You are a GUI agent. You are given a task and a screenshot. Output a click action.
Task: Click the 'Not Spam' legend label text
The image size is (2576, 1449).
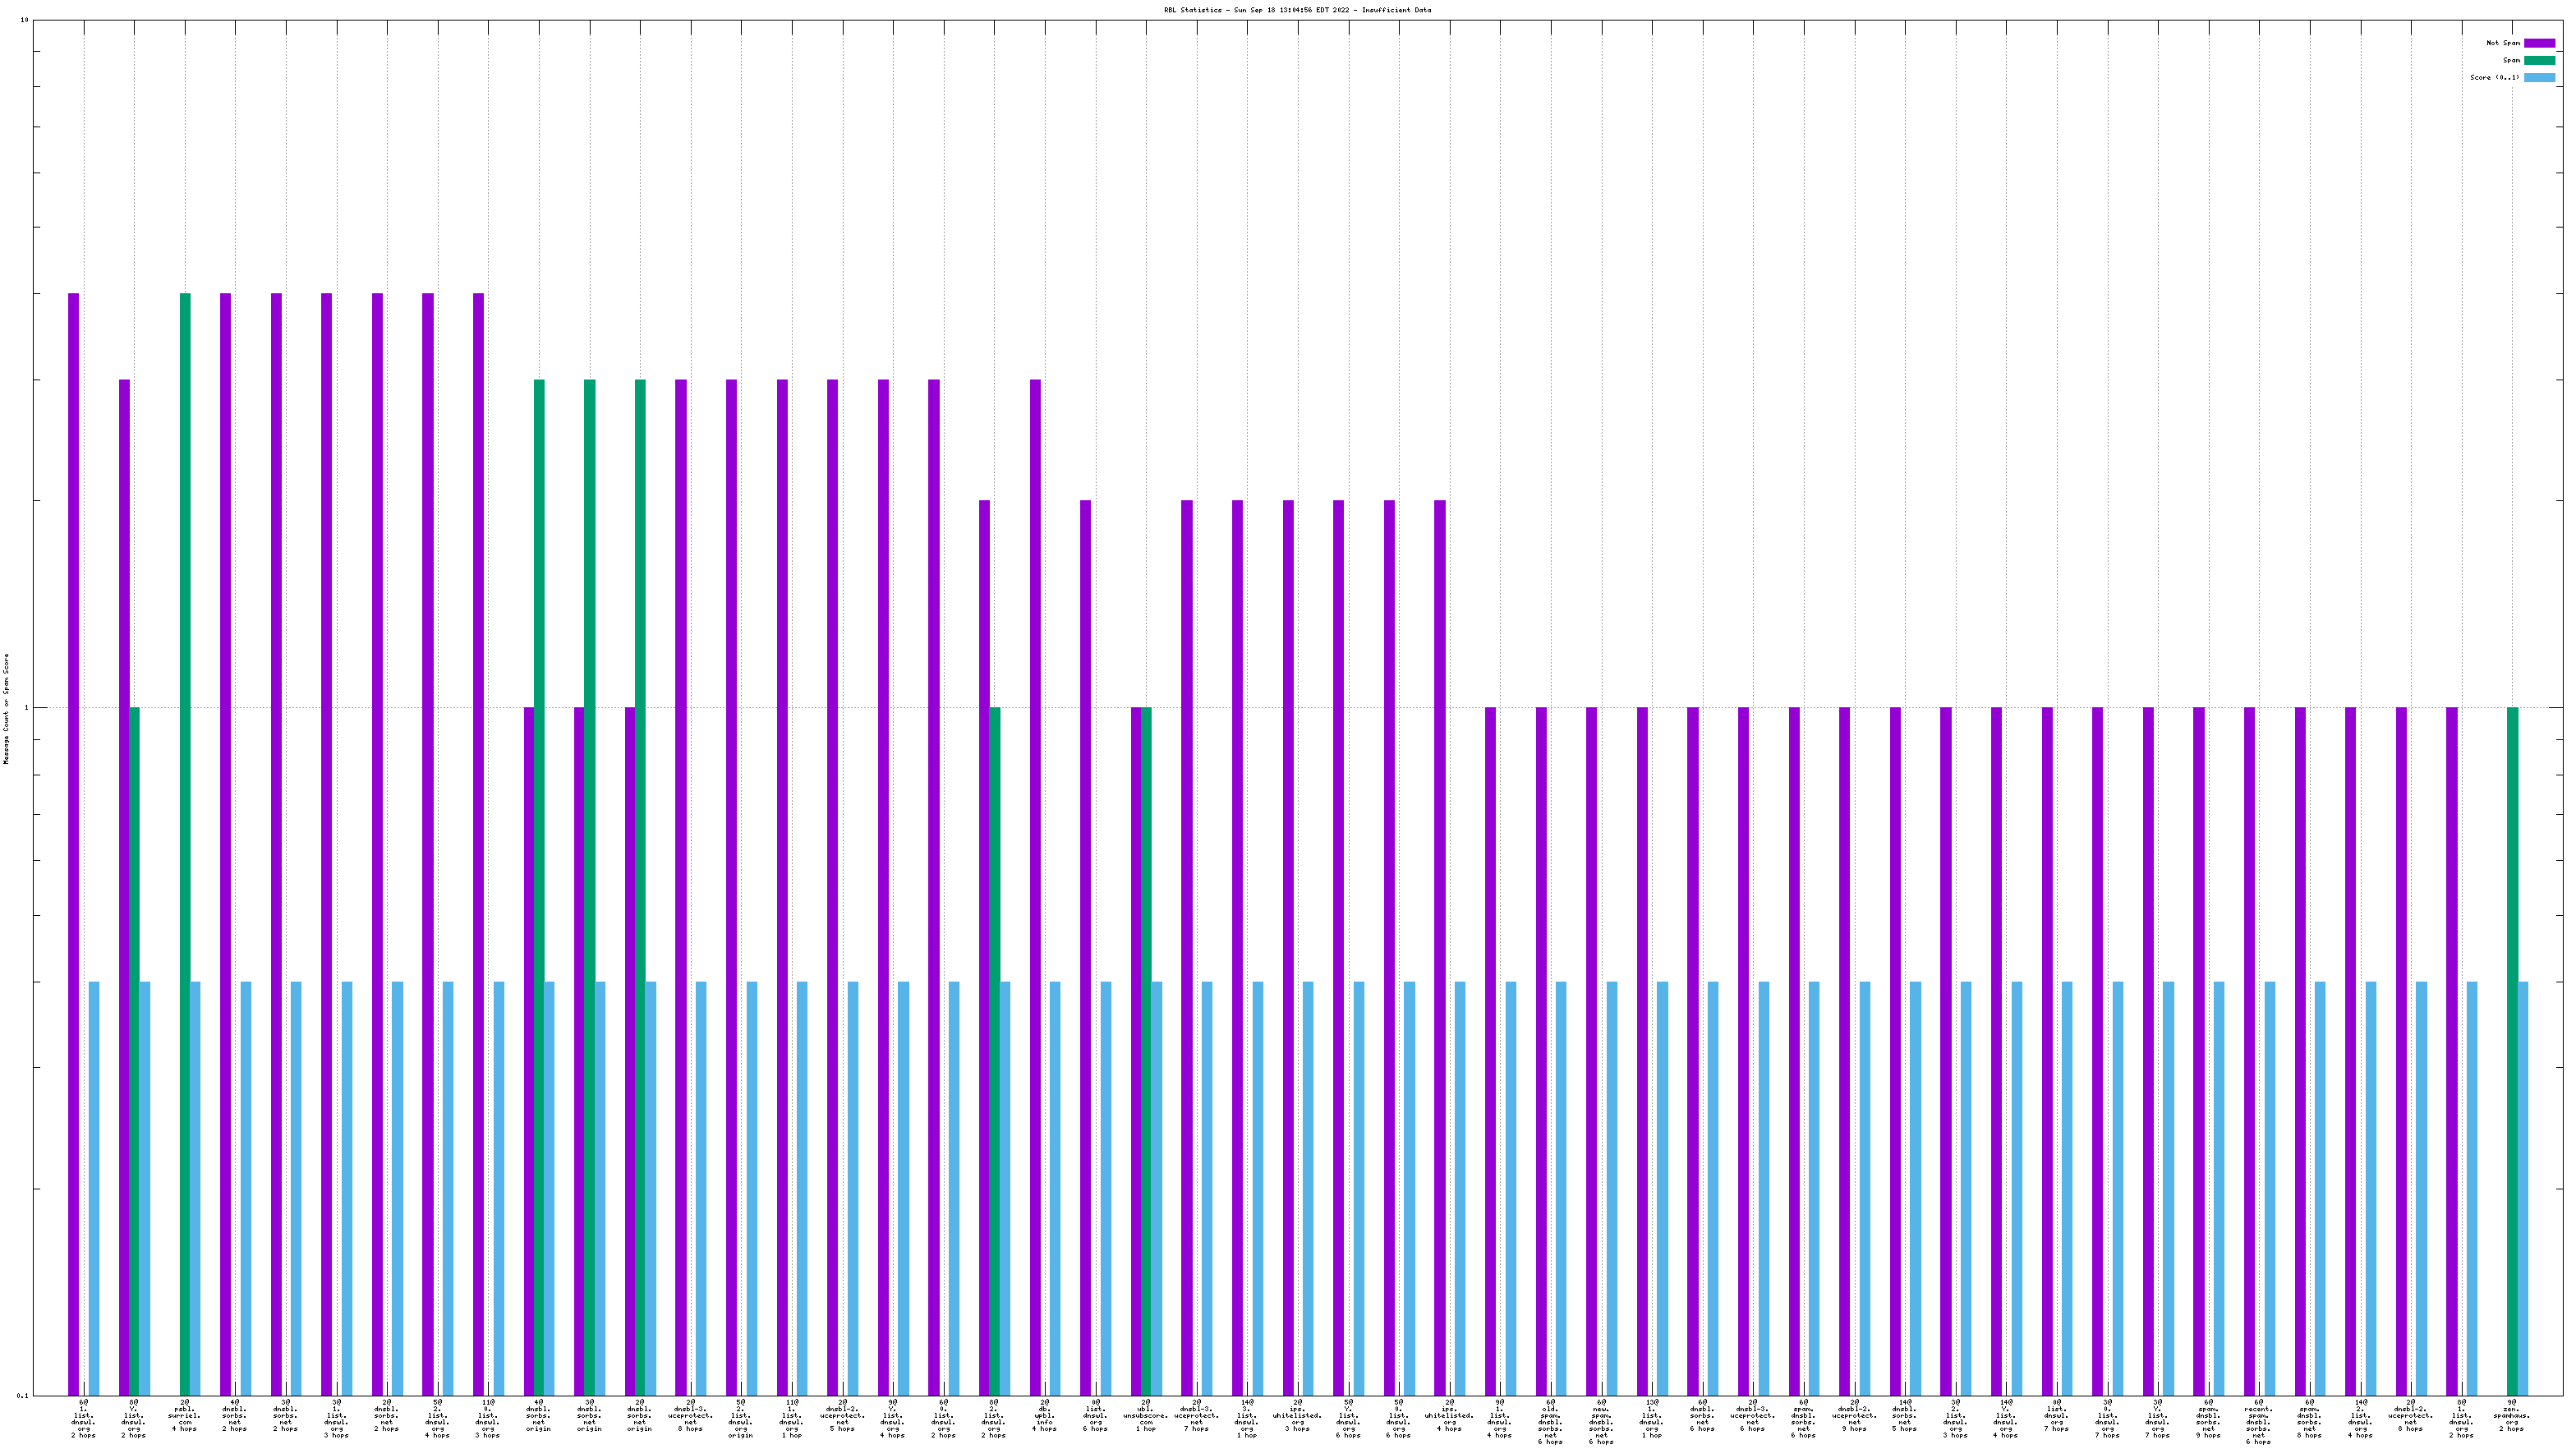click(2503, 43)
